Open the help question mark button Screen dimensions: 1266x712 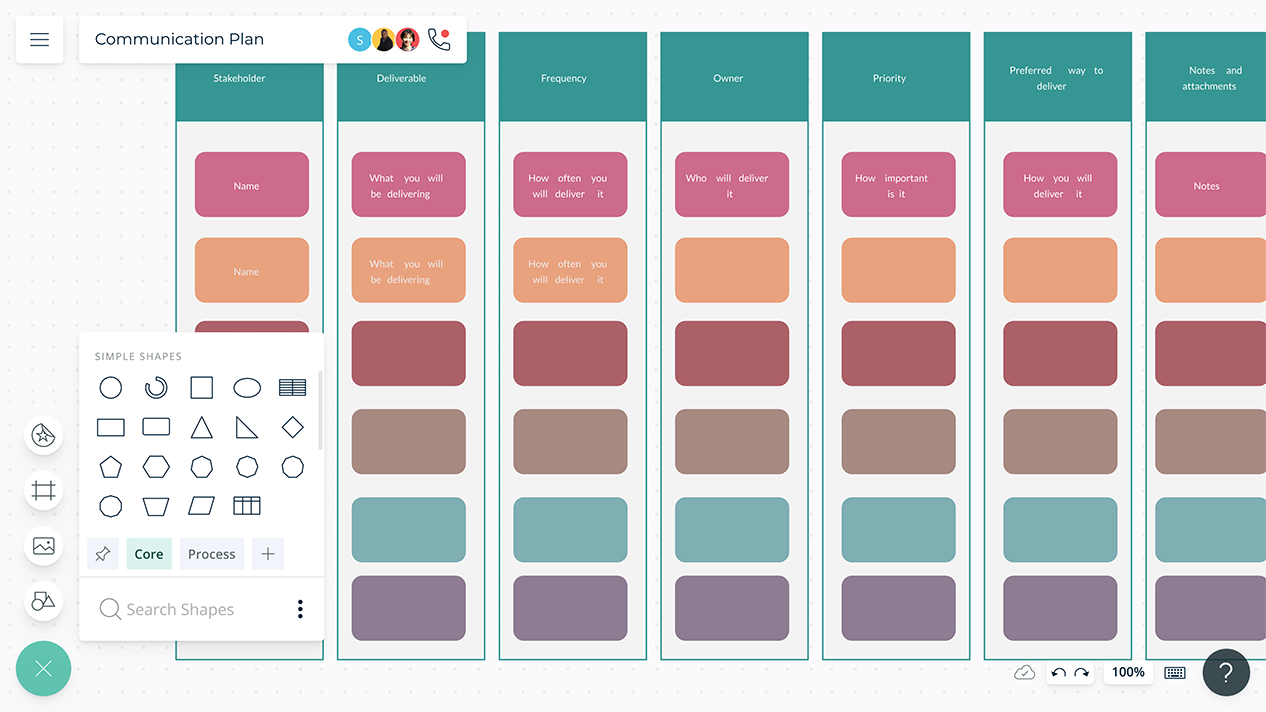click(x=1226, y=673)
